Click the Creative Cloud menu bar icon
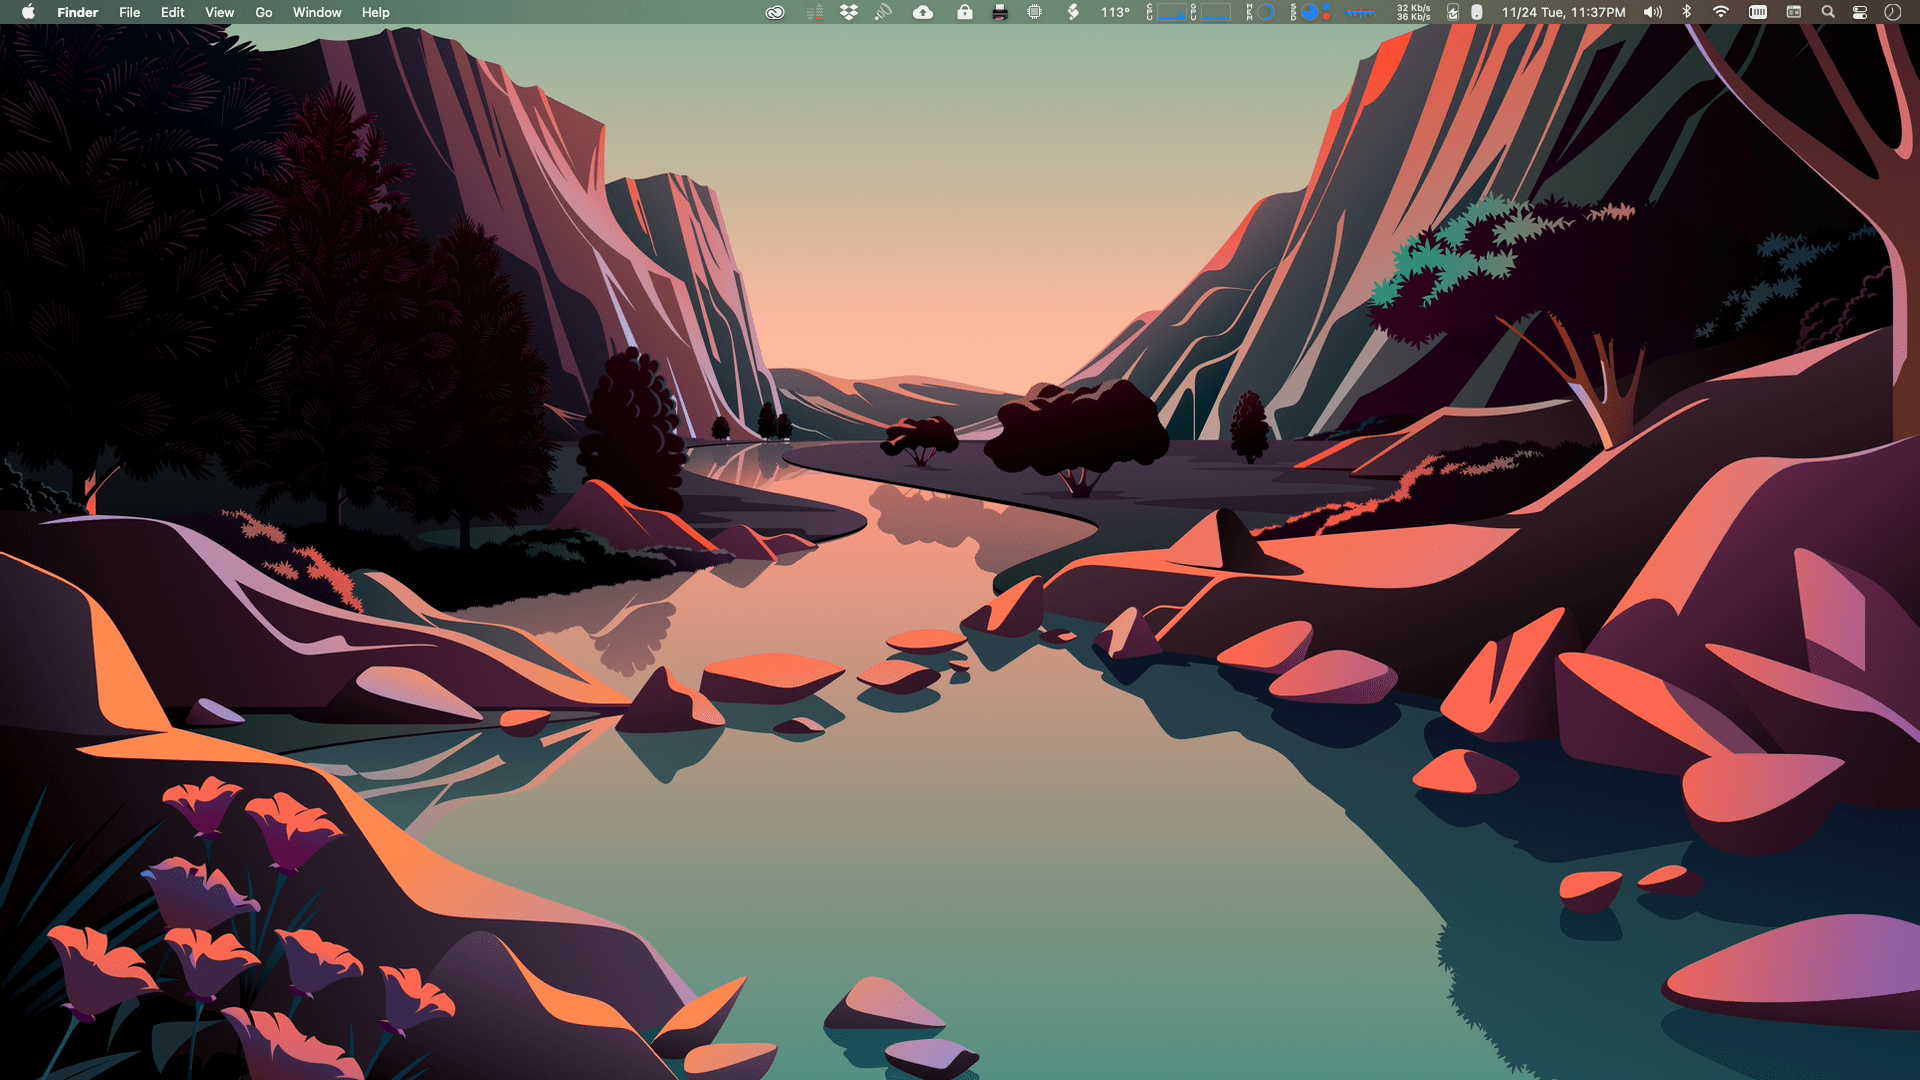The height and width of the screenshot is (1080, 1920). pyautogui.click(x=775, y=12)
